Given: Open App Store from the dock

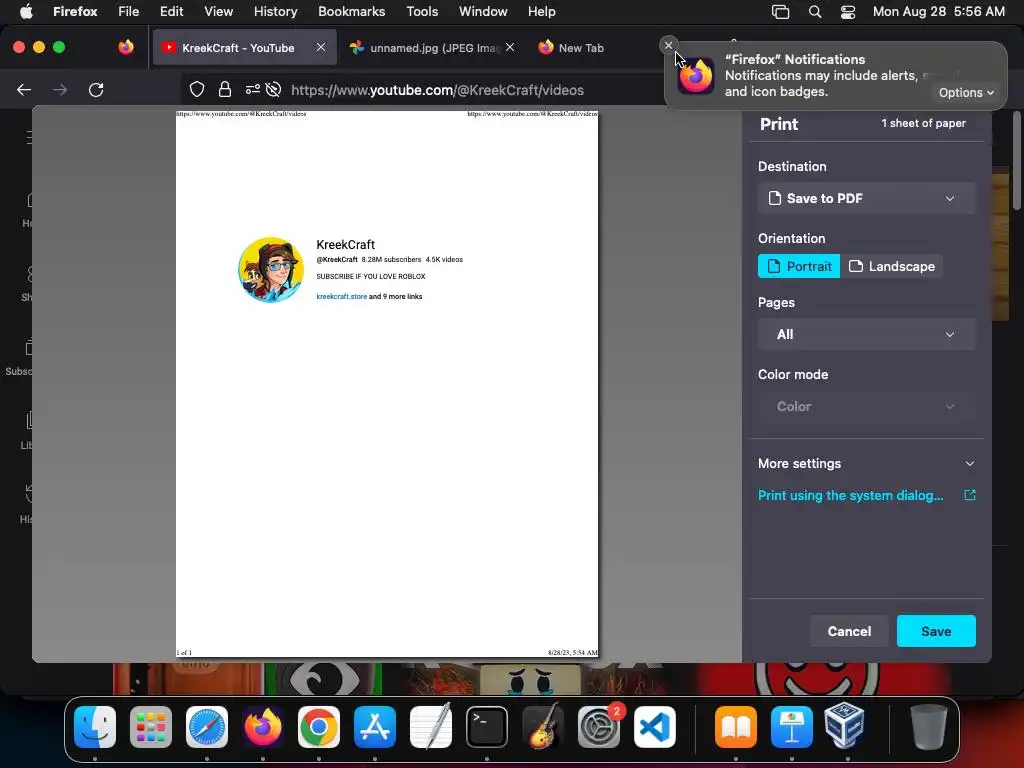Looking at the screenshot, I should [x=375, y=727].
